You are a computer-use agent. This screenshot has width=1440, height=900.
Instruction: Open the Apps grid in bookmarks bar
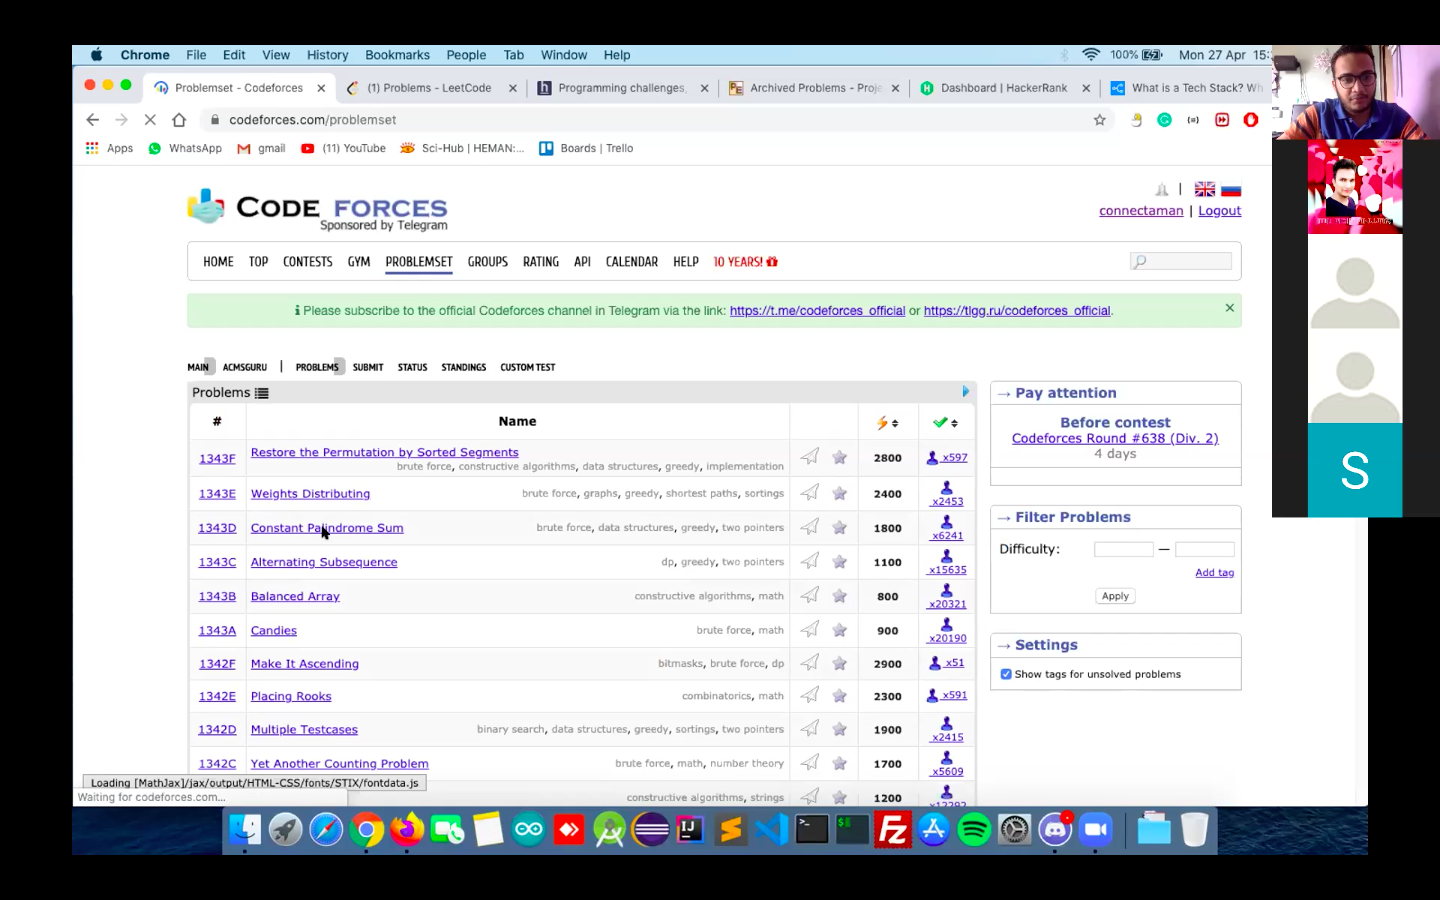click(x=109, y=148)
